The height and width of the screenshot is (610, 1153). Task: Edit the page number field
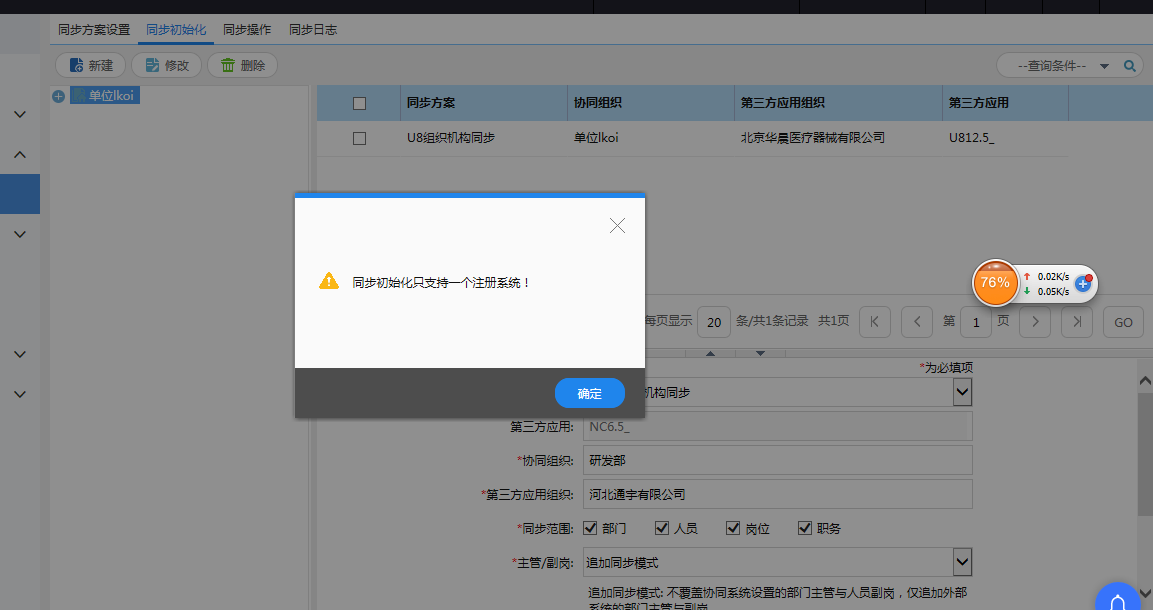click(976, 322)
